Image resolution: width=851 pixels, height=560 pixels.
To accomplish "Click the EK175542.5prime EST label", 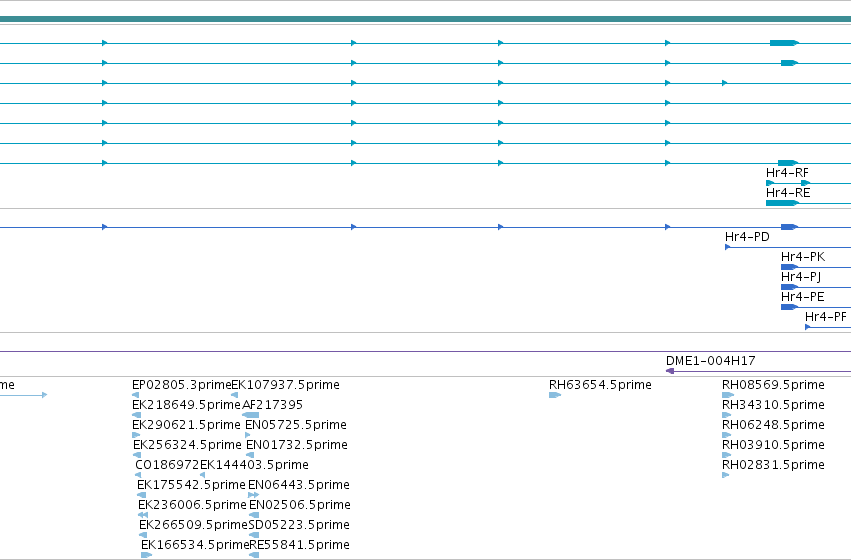I will pyautogui.click(x=192, y=486).
